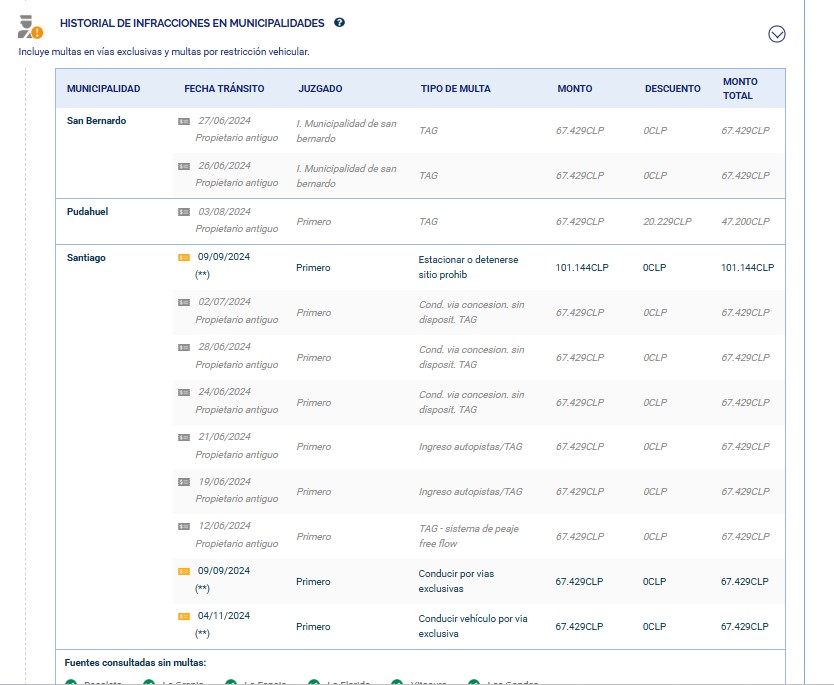Select the San Bernardo municipality cell

[x=96, y=121]
